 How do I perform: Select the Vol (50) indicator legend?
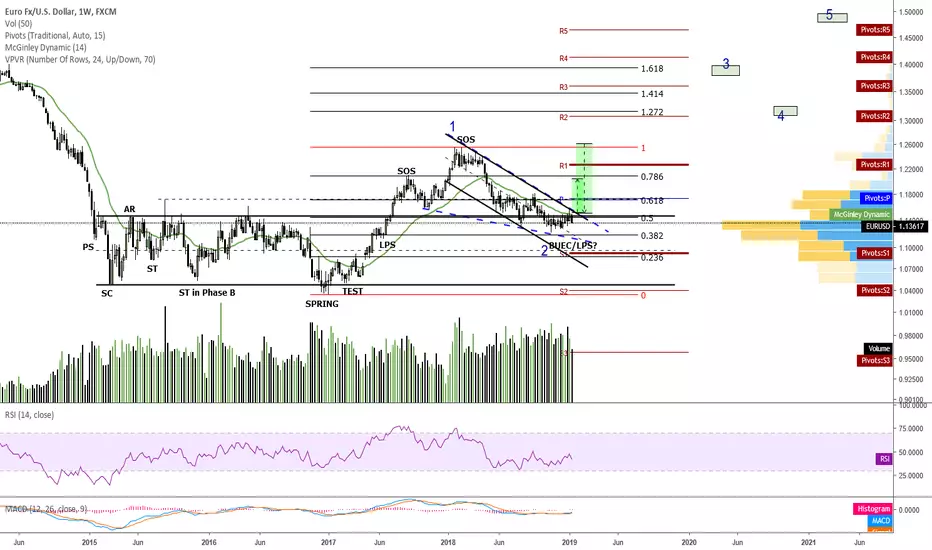[x=18, y=24]
